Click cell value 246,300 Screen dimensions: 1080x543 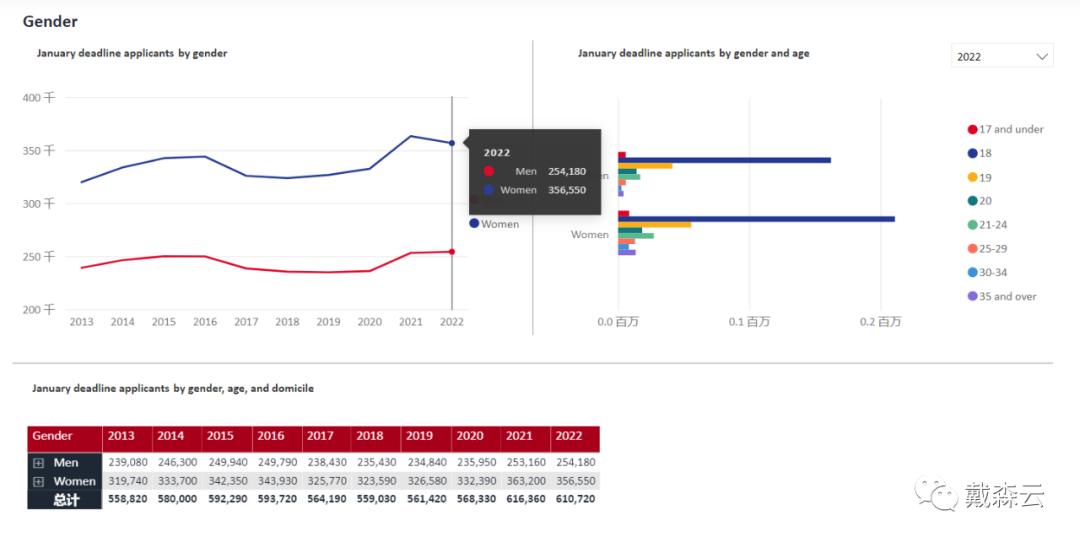coord(177,462)
